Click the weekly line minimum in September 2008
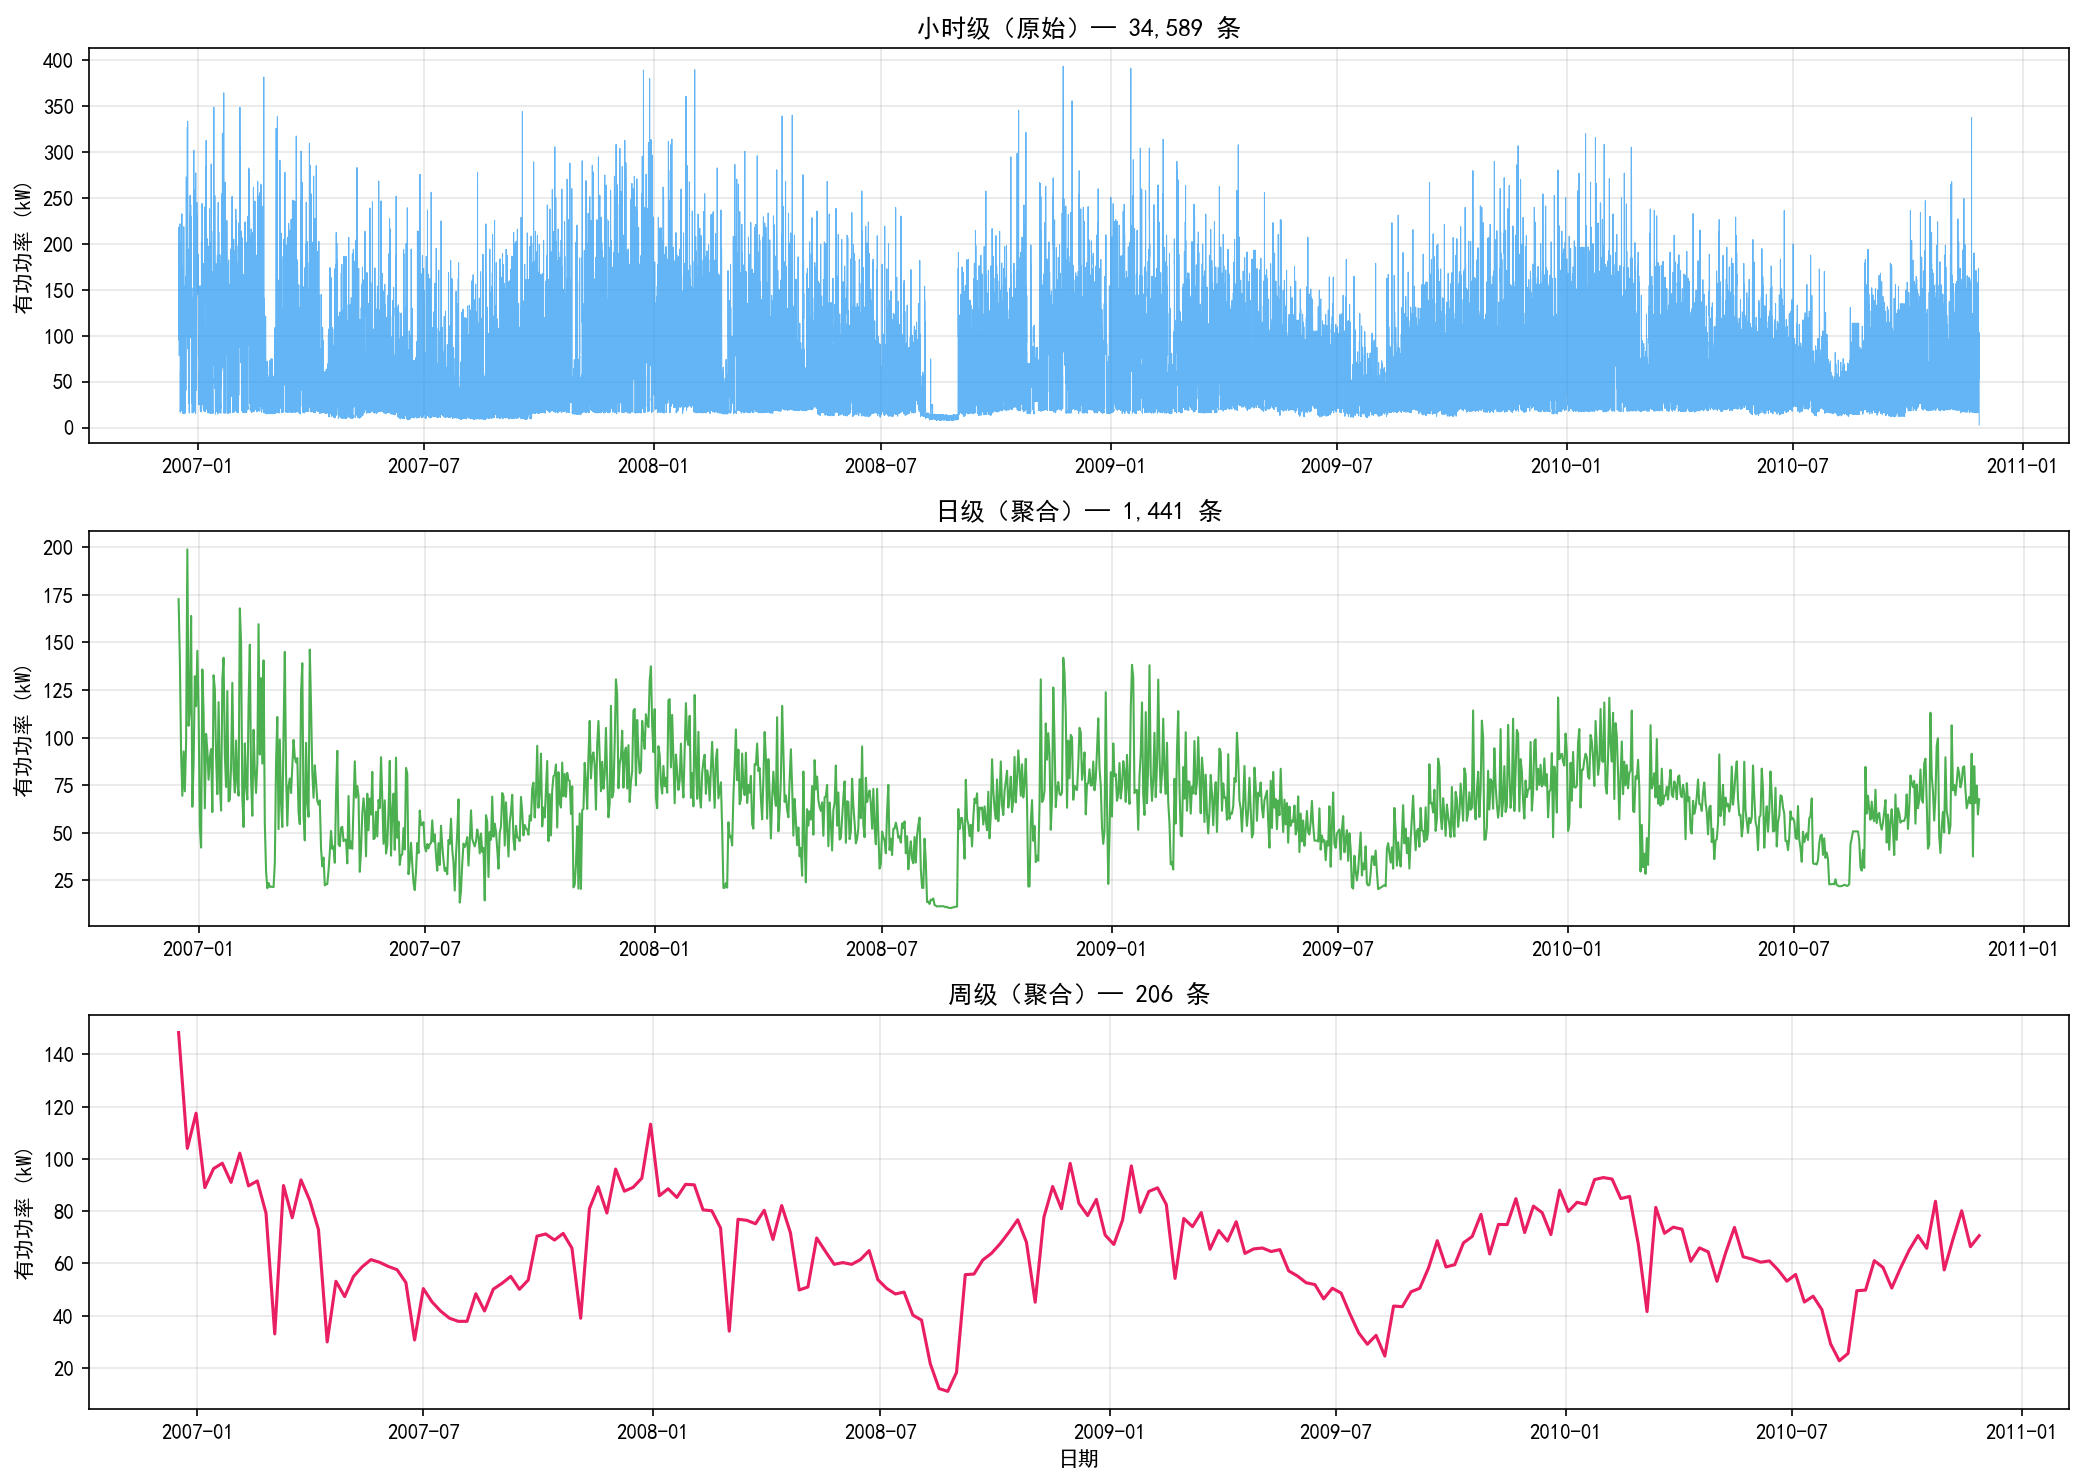2084x1484 pixels. (x=947, y=1391)
